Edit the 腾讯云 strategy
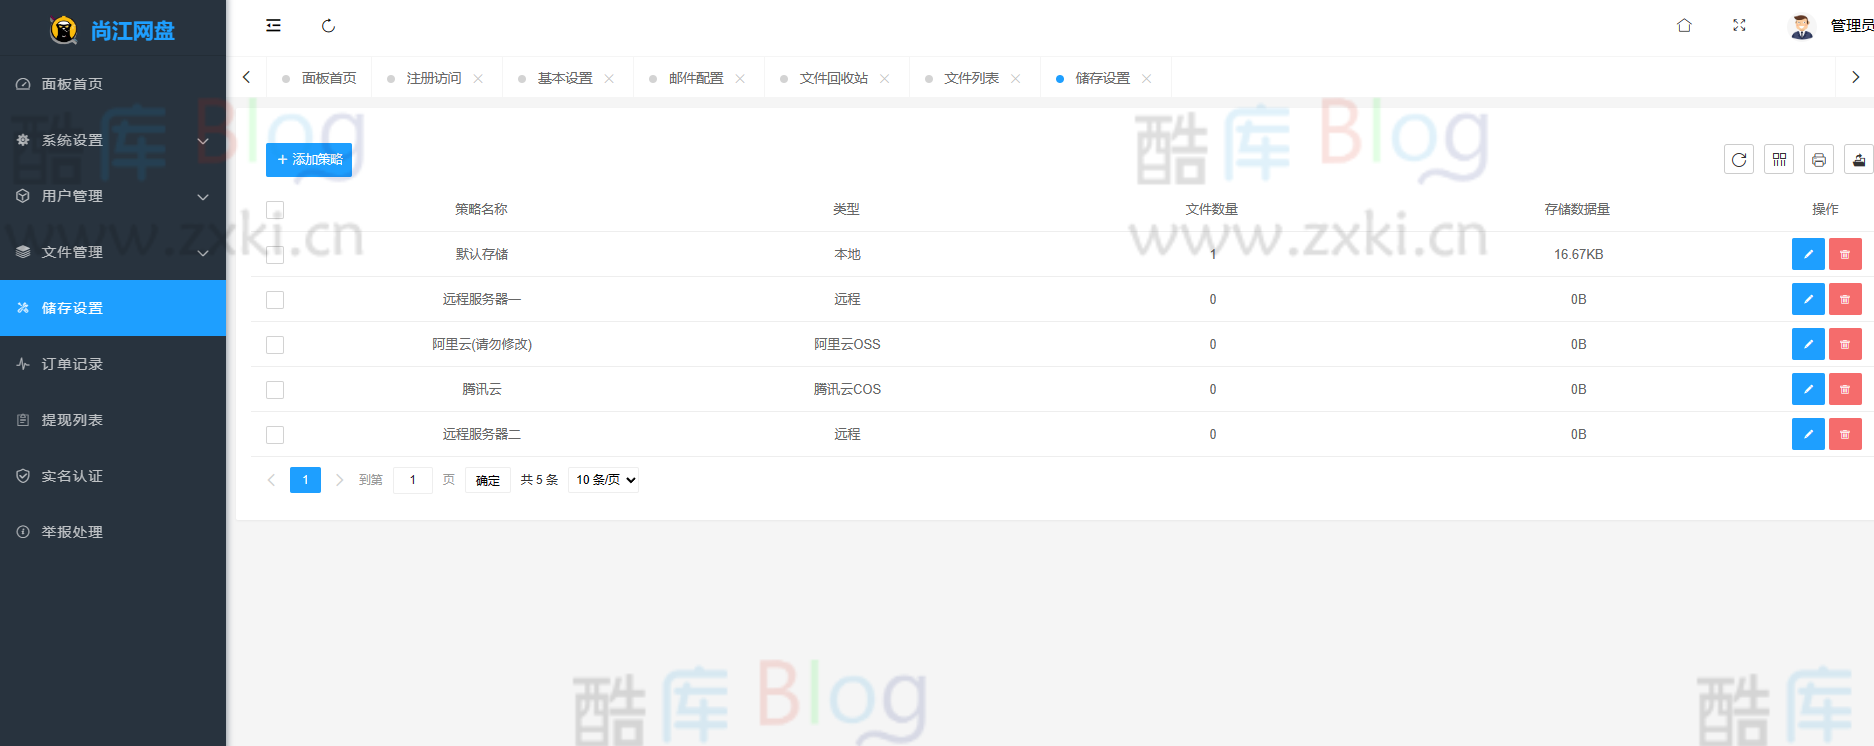The image size is (1874, 746). [x=1808, y=389]
